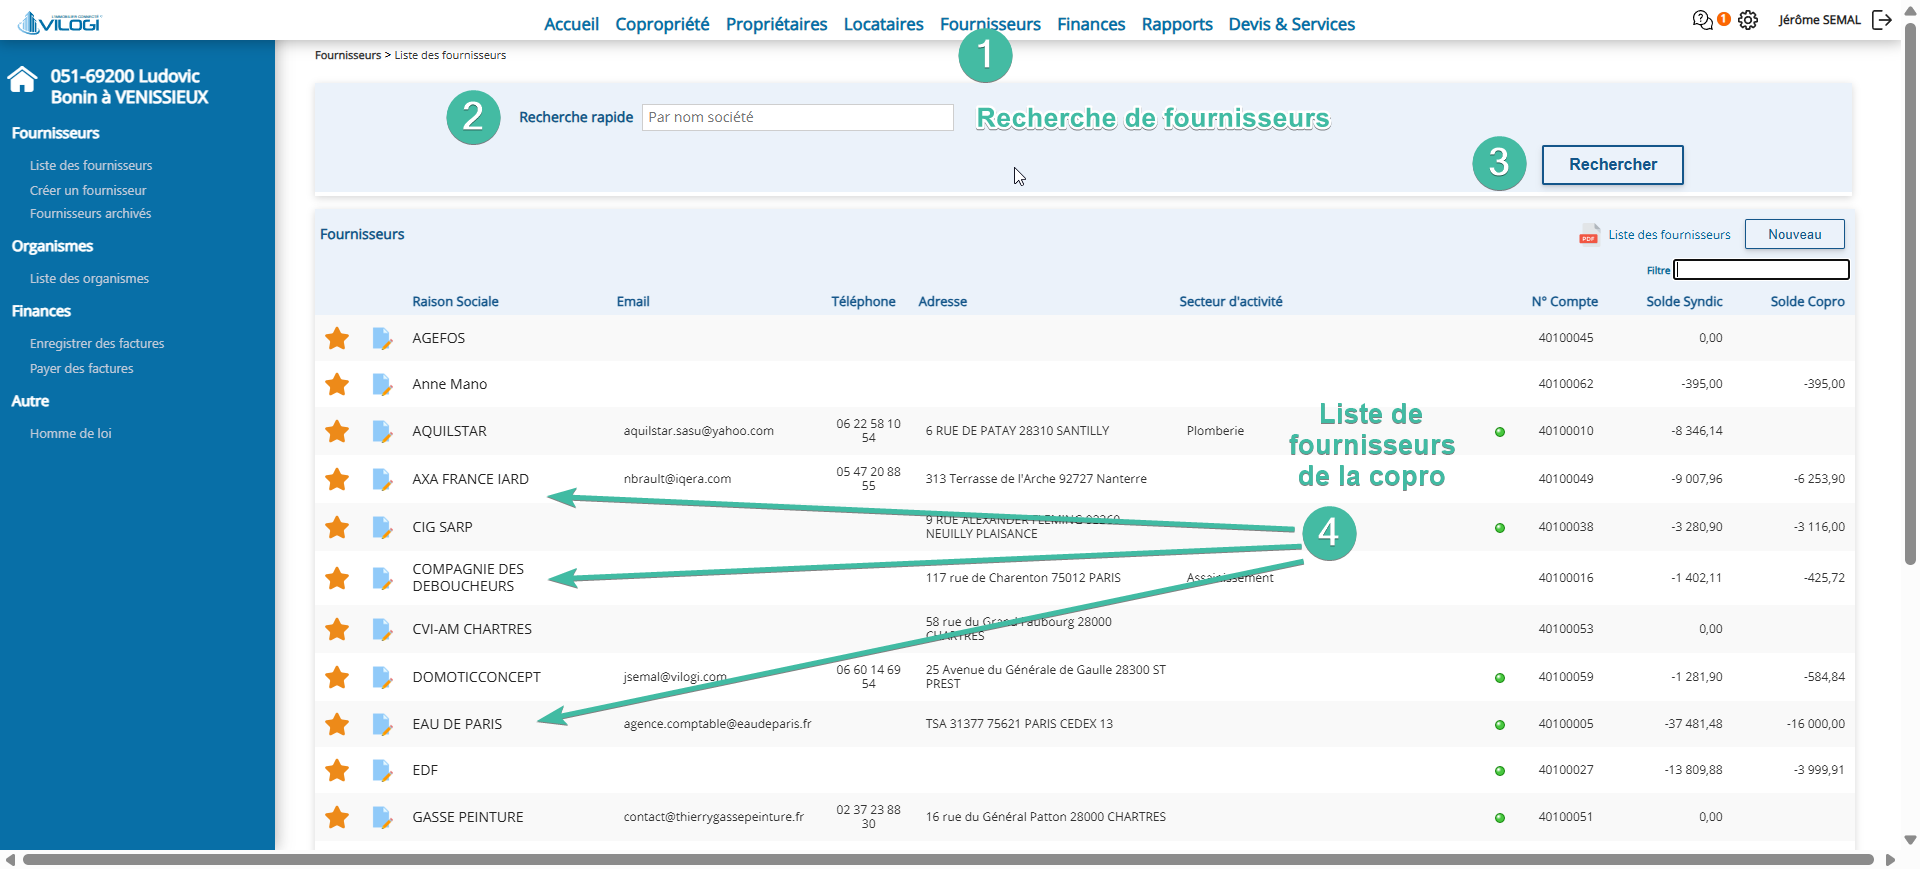The image size is (1920, 869).
Task: Open the Finances top menu
Action: [x=1091, y=24]
